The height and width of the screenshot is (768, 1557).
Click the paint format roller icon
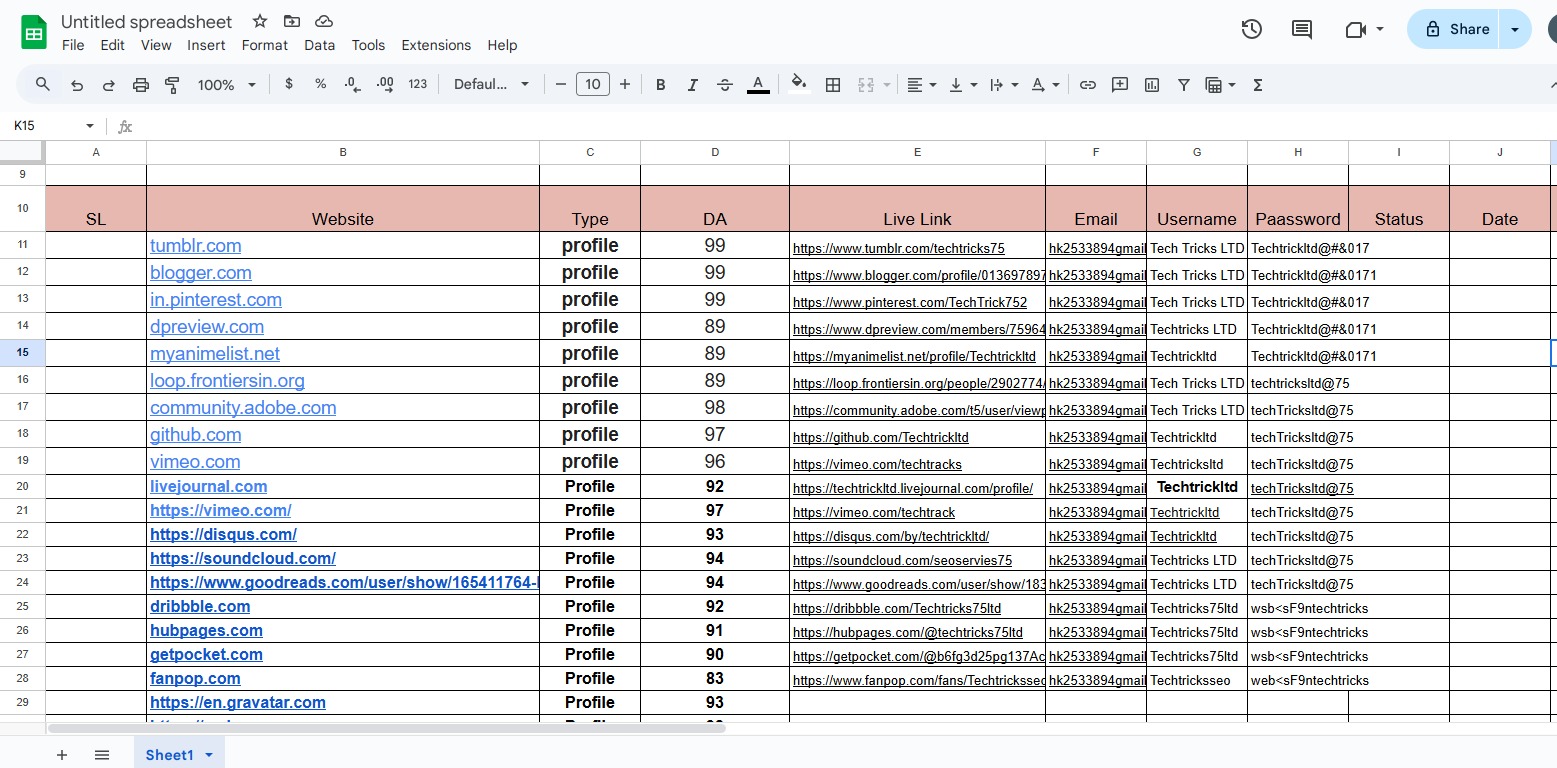[172, 85]
